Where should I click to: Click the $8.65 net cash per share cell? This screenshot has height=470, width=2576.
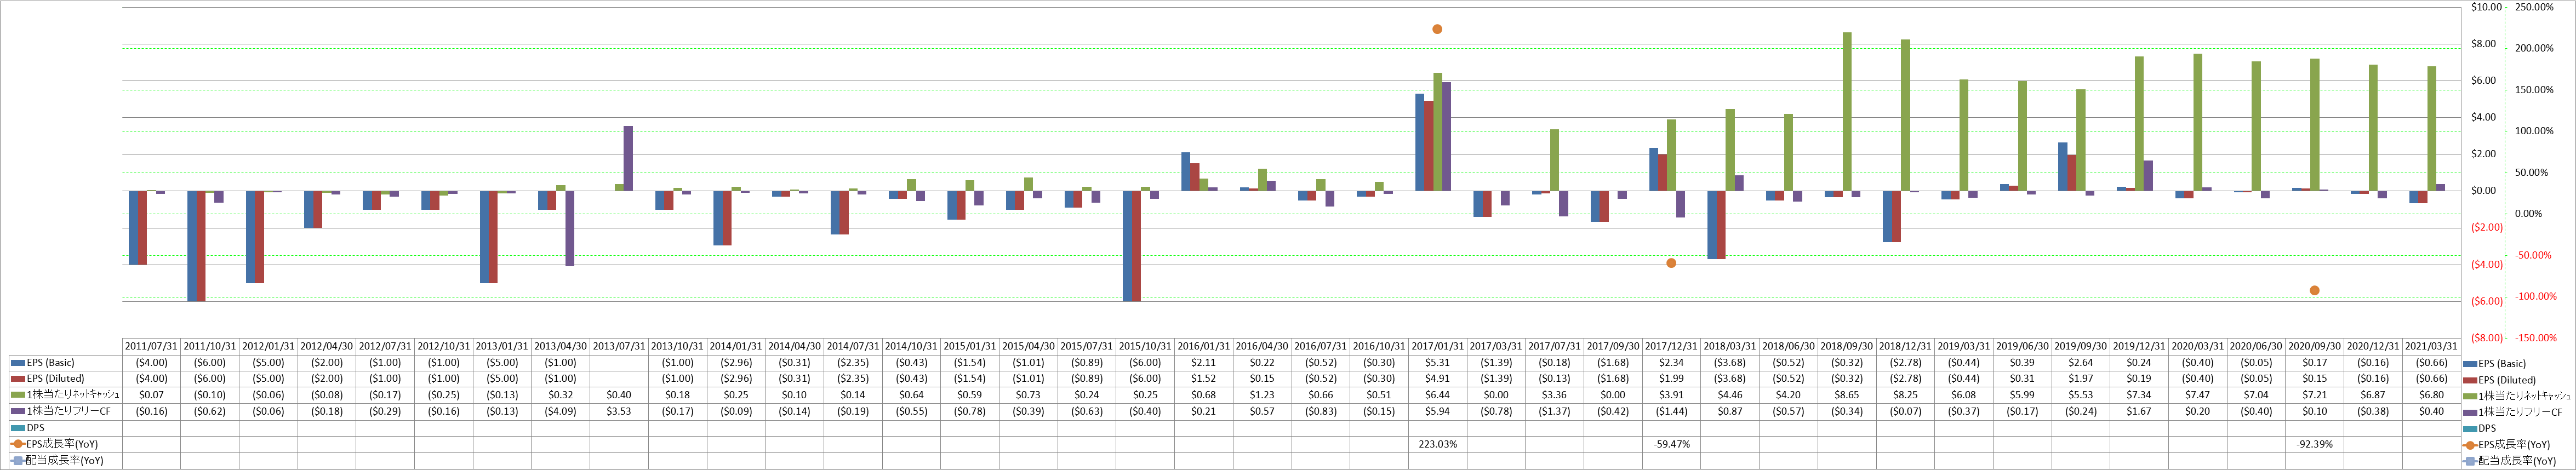[x=1846, y=395]
